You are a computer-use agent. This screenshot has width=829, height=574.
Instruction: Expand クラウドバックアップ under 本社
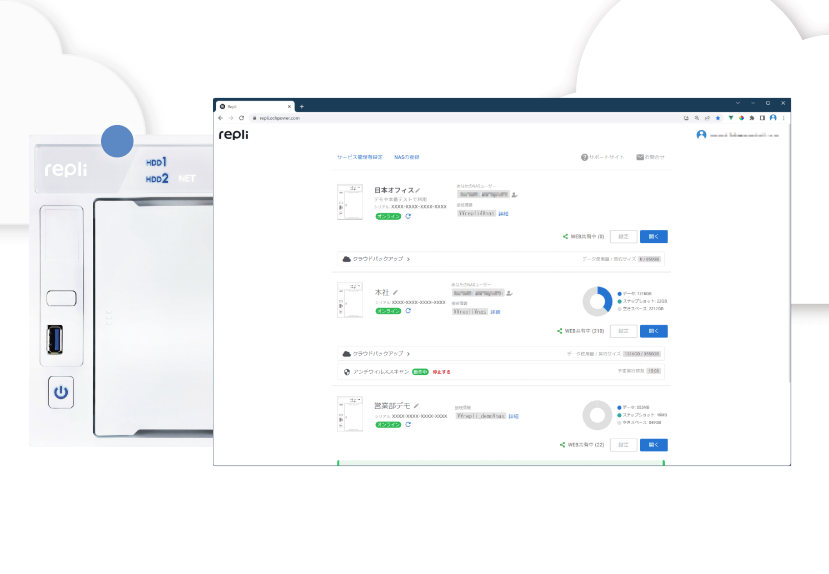(377, 354)
